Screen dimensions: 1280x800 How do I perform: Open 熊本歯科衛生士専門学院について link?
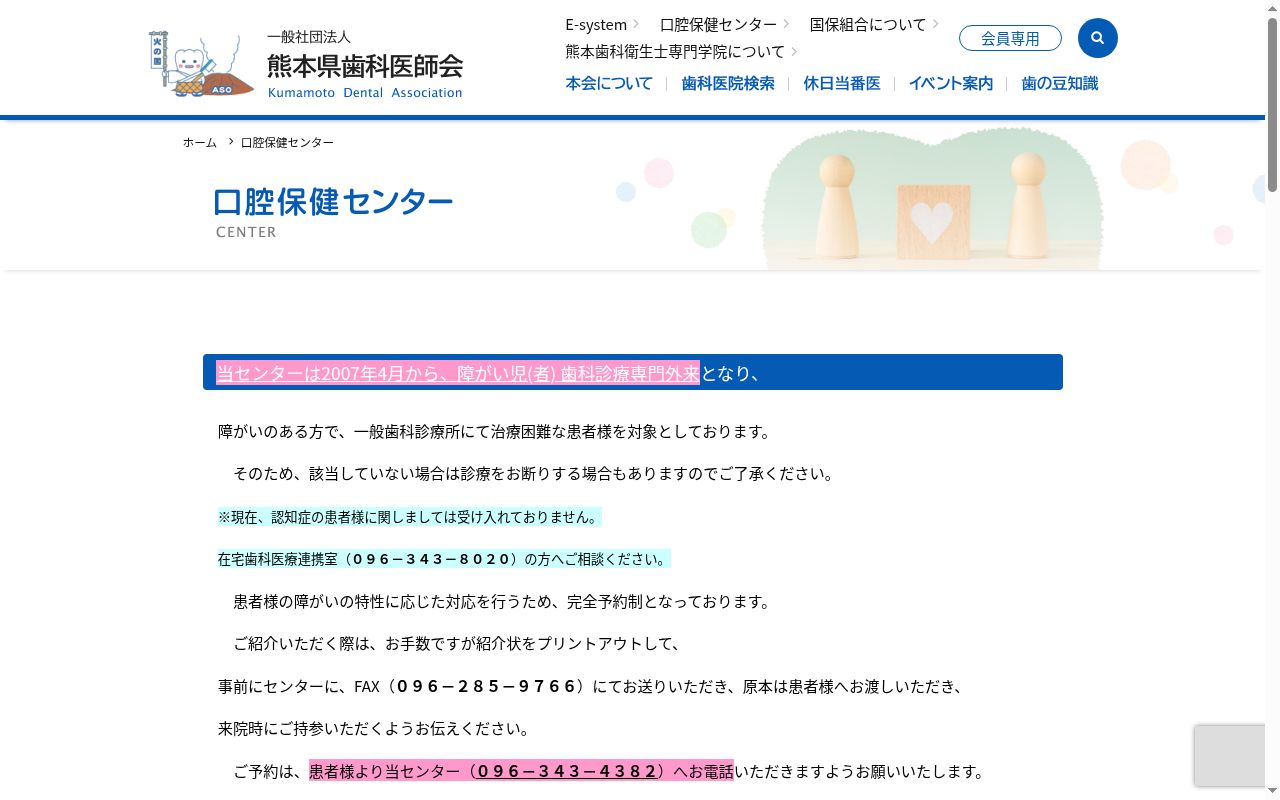click(x=675, y=51)
